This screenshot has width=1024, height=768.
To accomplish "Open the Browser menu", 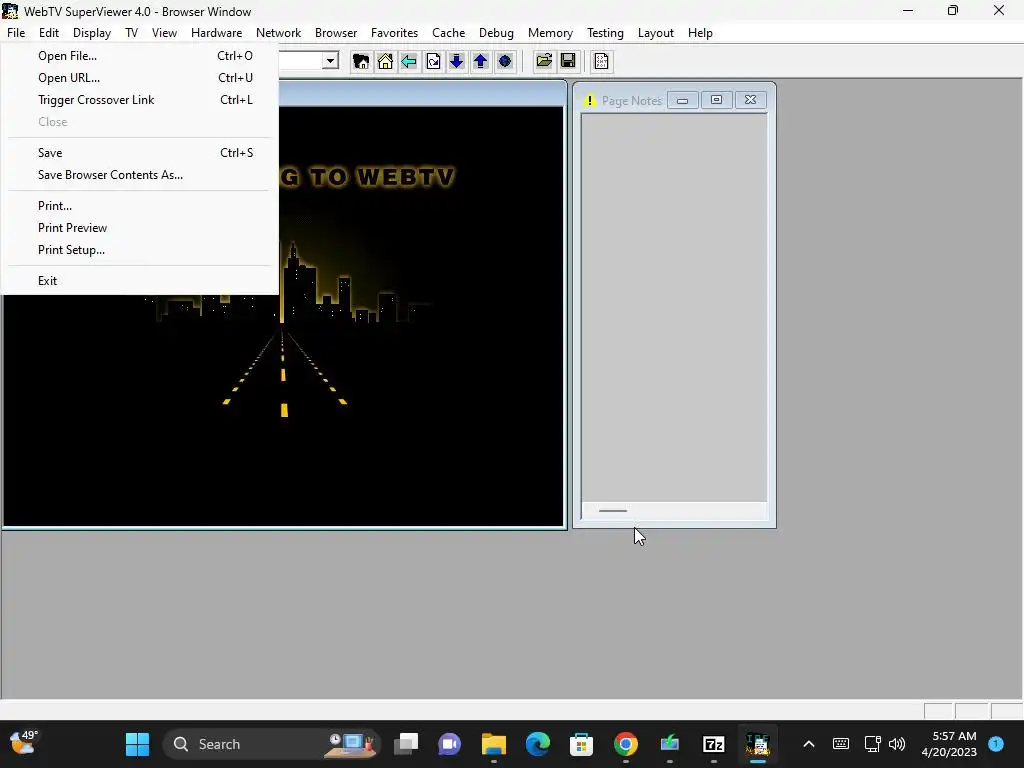I will click(x=336, y=33).
